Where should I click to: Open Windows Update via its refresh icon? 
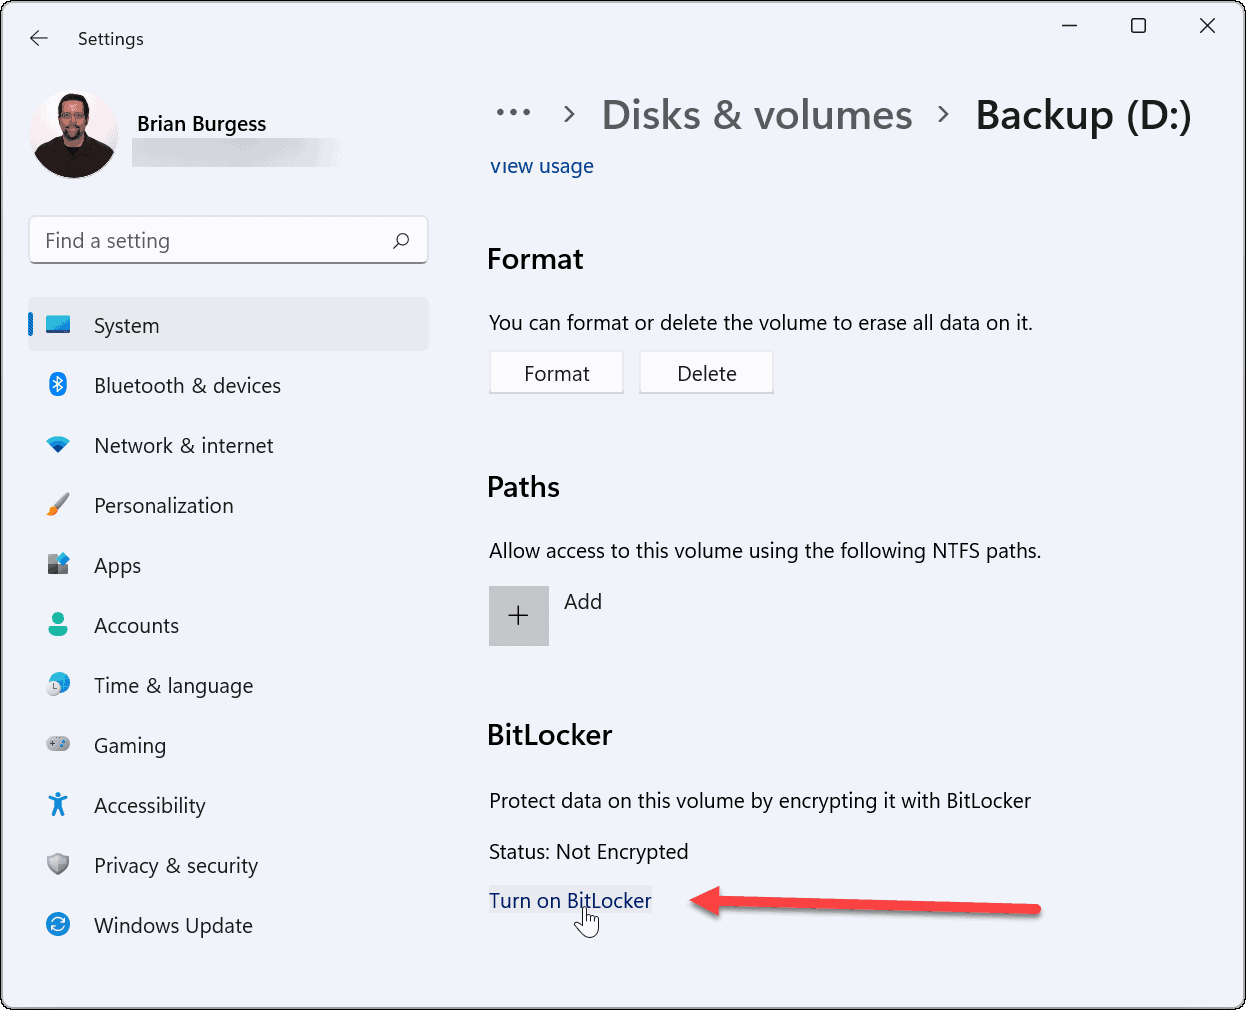[x=57, y=925]
